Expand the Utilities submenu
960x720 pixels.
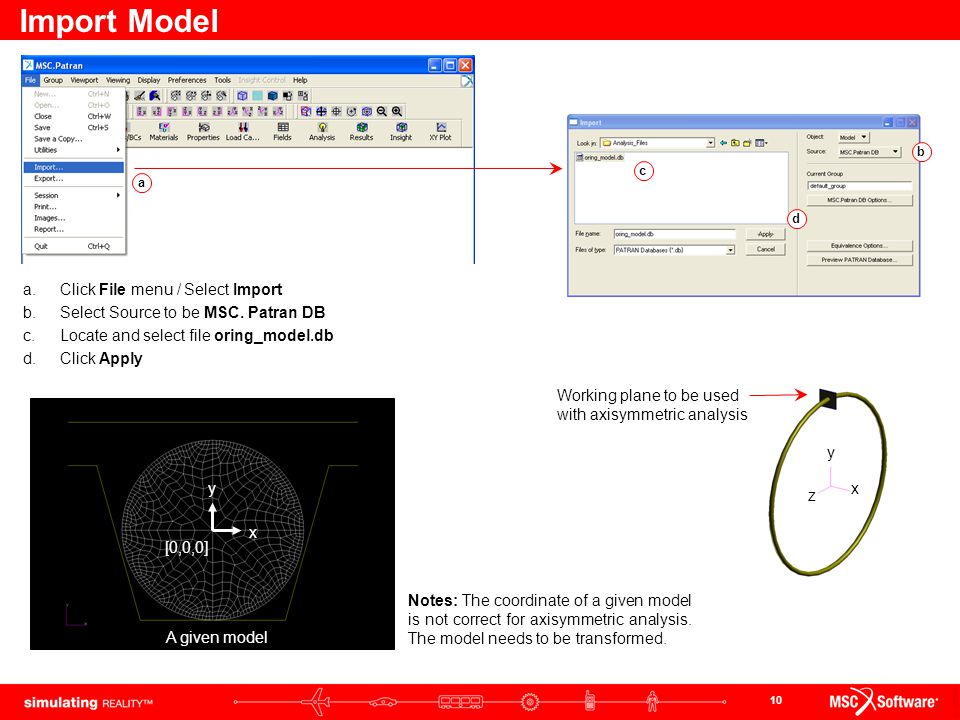click(x=73, y=150)
